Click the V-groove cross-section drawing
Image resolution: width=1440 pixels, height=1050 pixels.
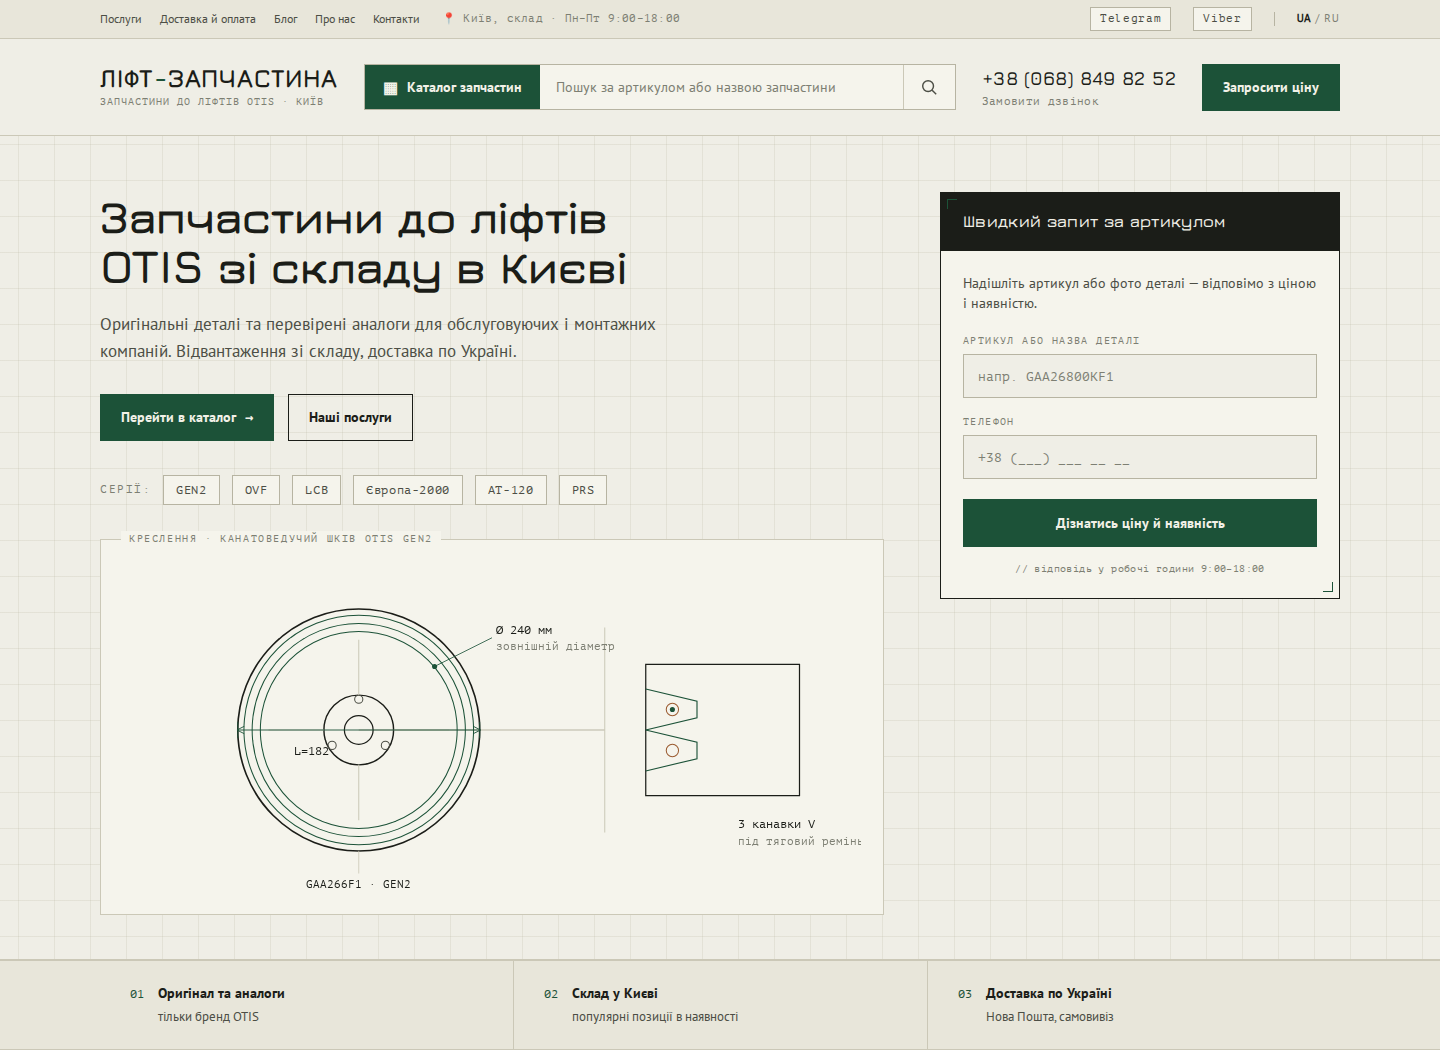(722, 730)
